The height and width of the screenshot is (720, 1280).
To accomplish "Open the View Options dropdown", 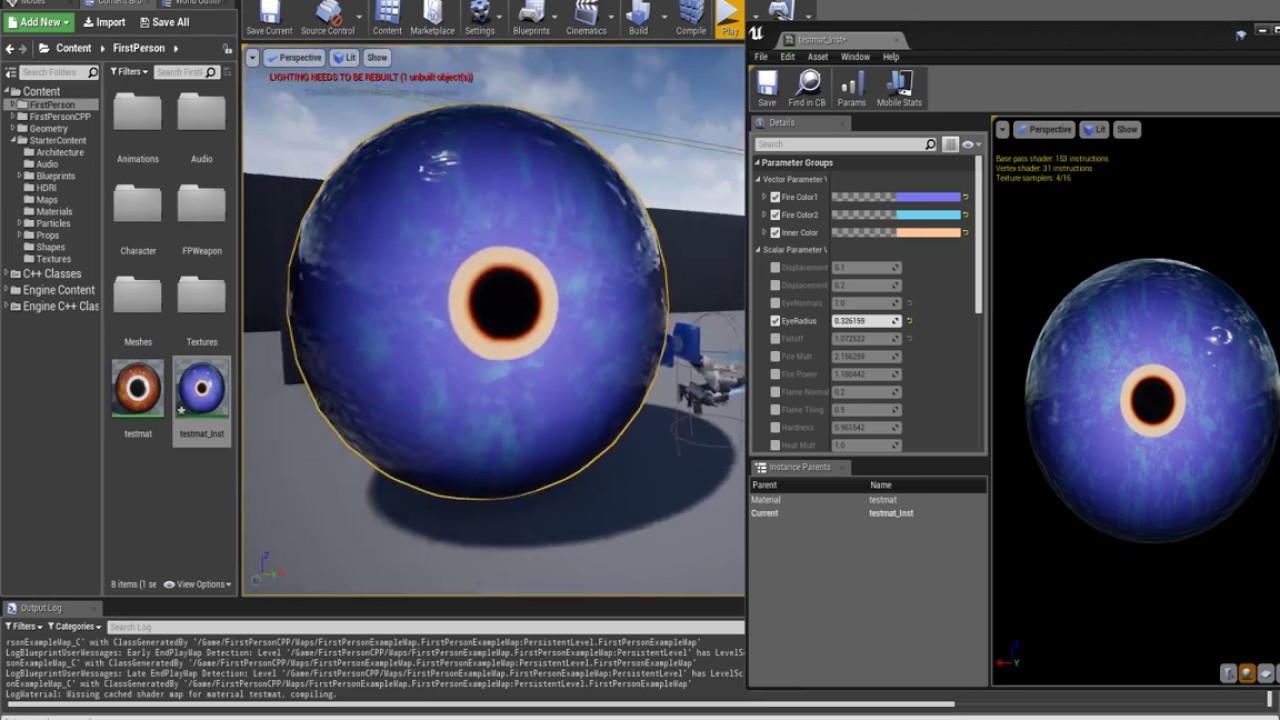I will 198,584.
